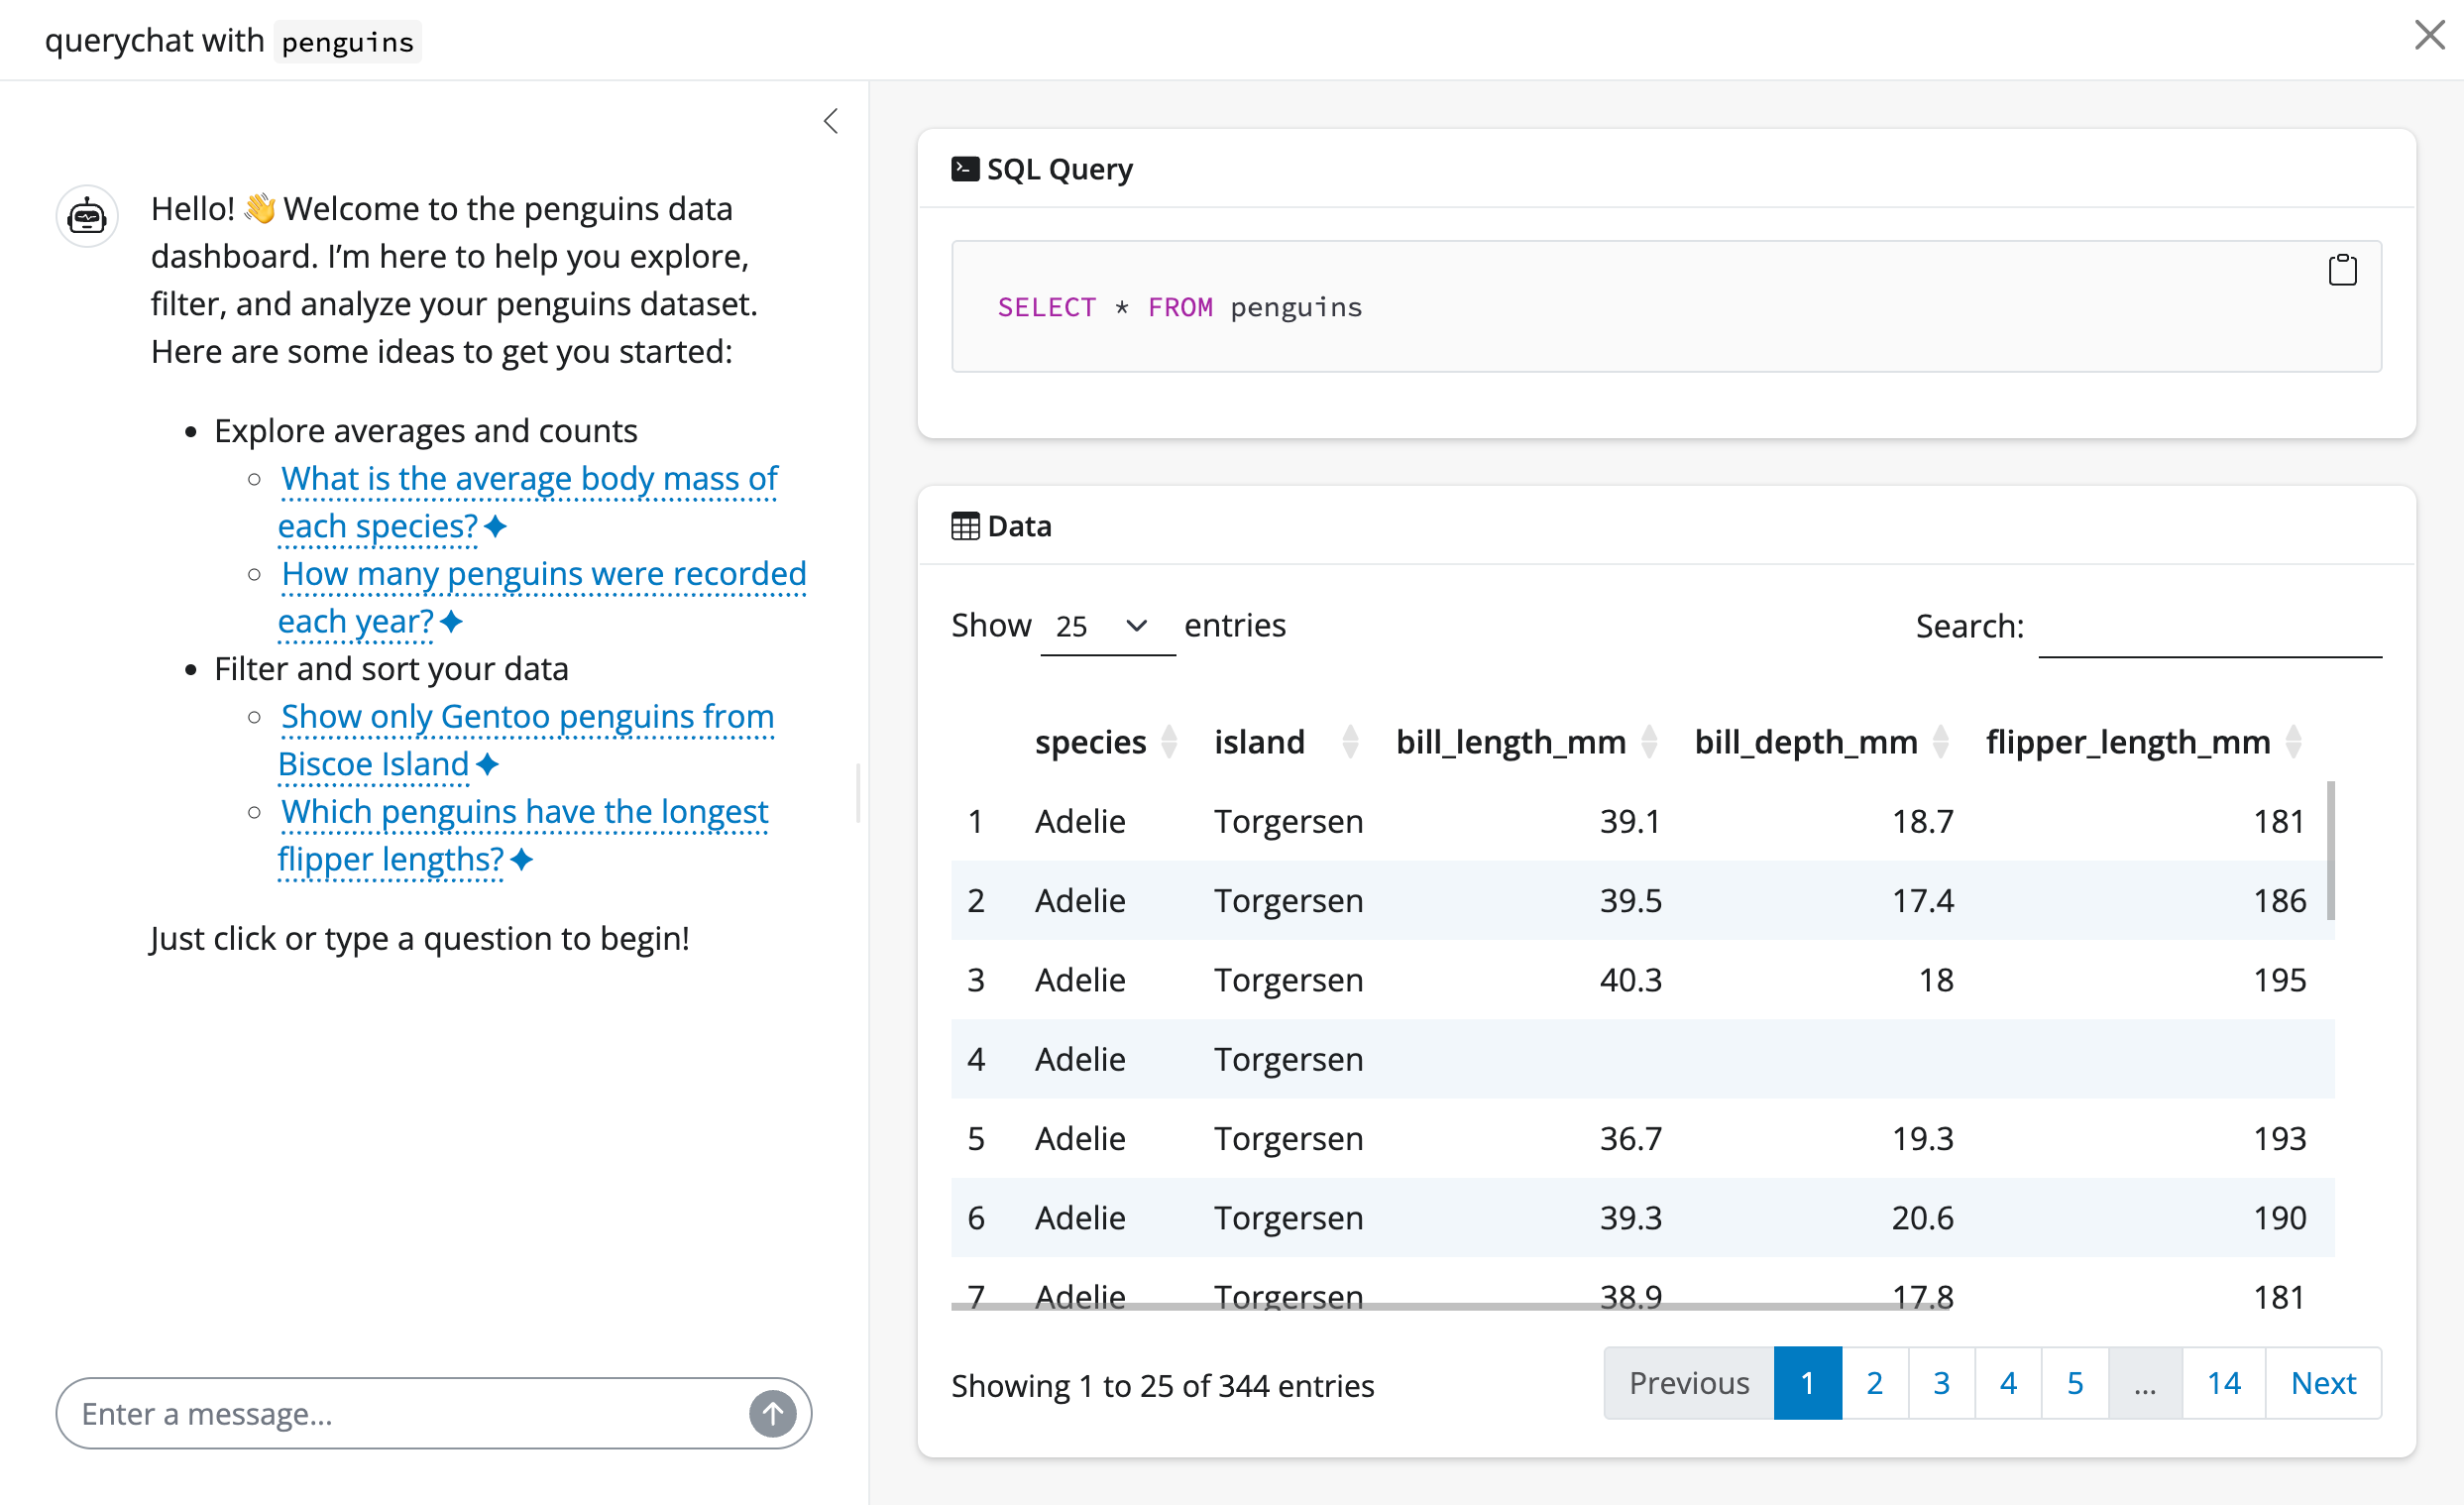2464x1505 pixels.
Task: Click the table grid icon beside Data heading
Action: point(964,525)
